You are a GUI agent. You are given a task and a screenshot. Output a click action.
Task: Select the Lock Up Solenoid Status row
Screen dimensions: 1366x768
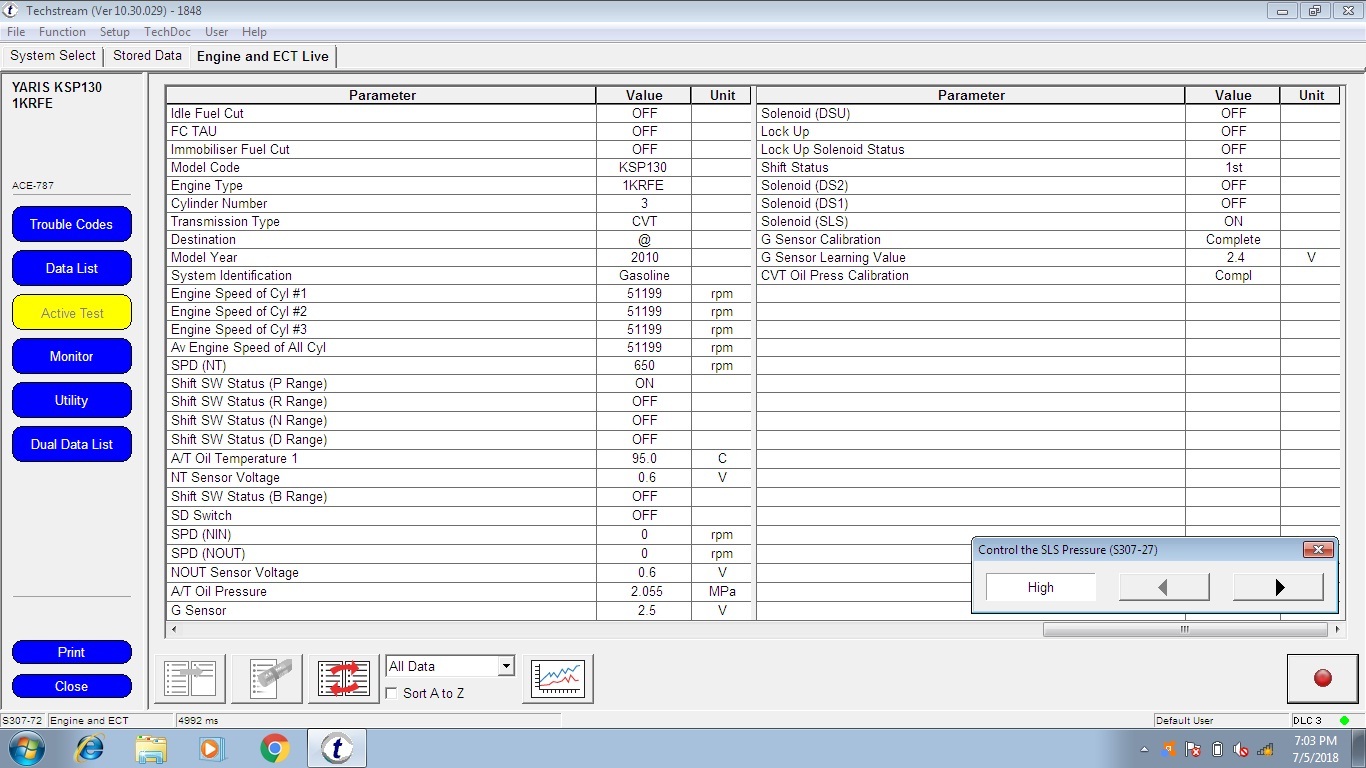click(1048, 149)
